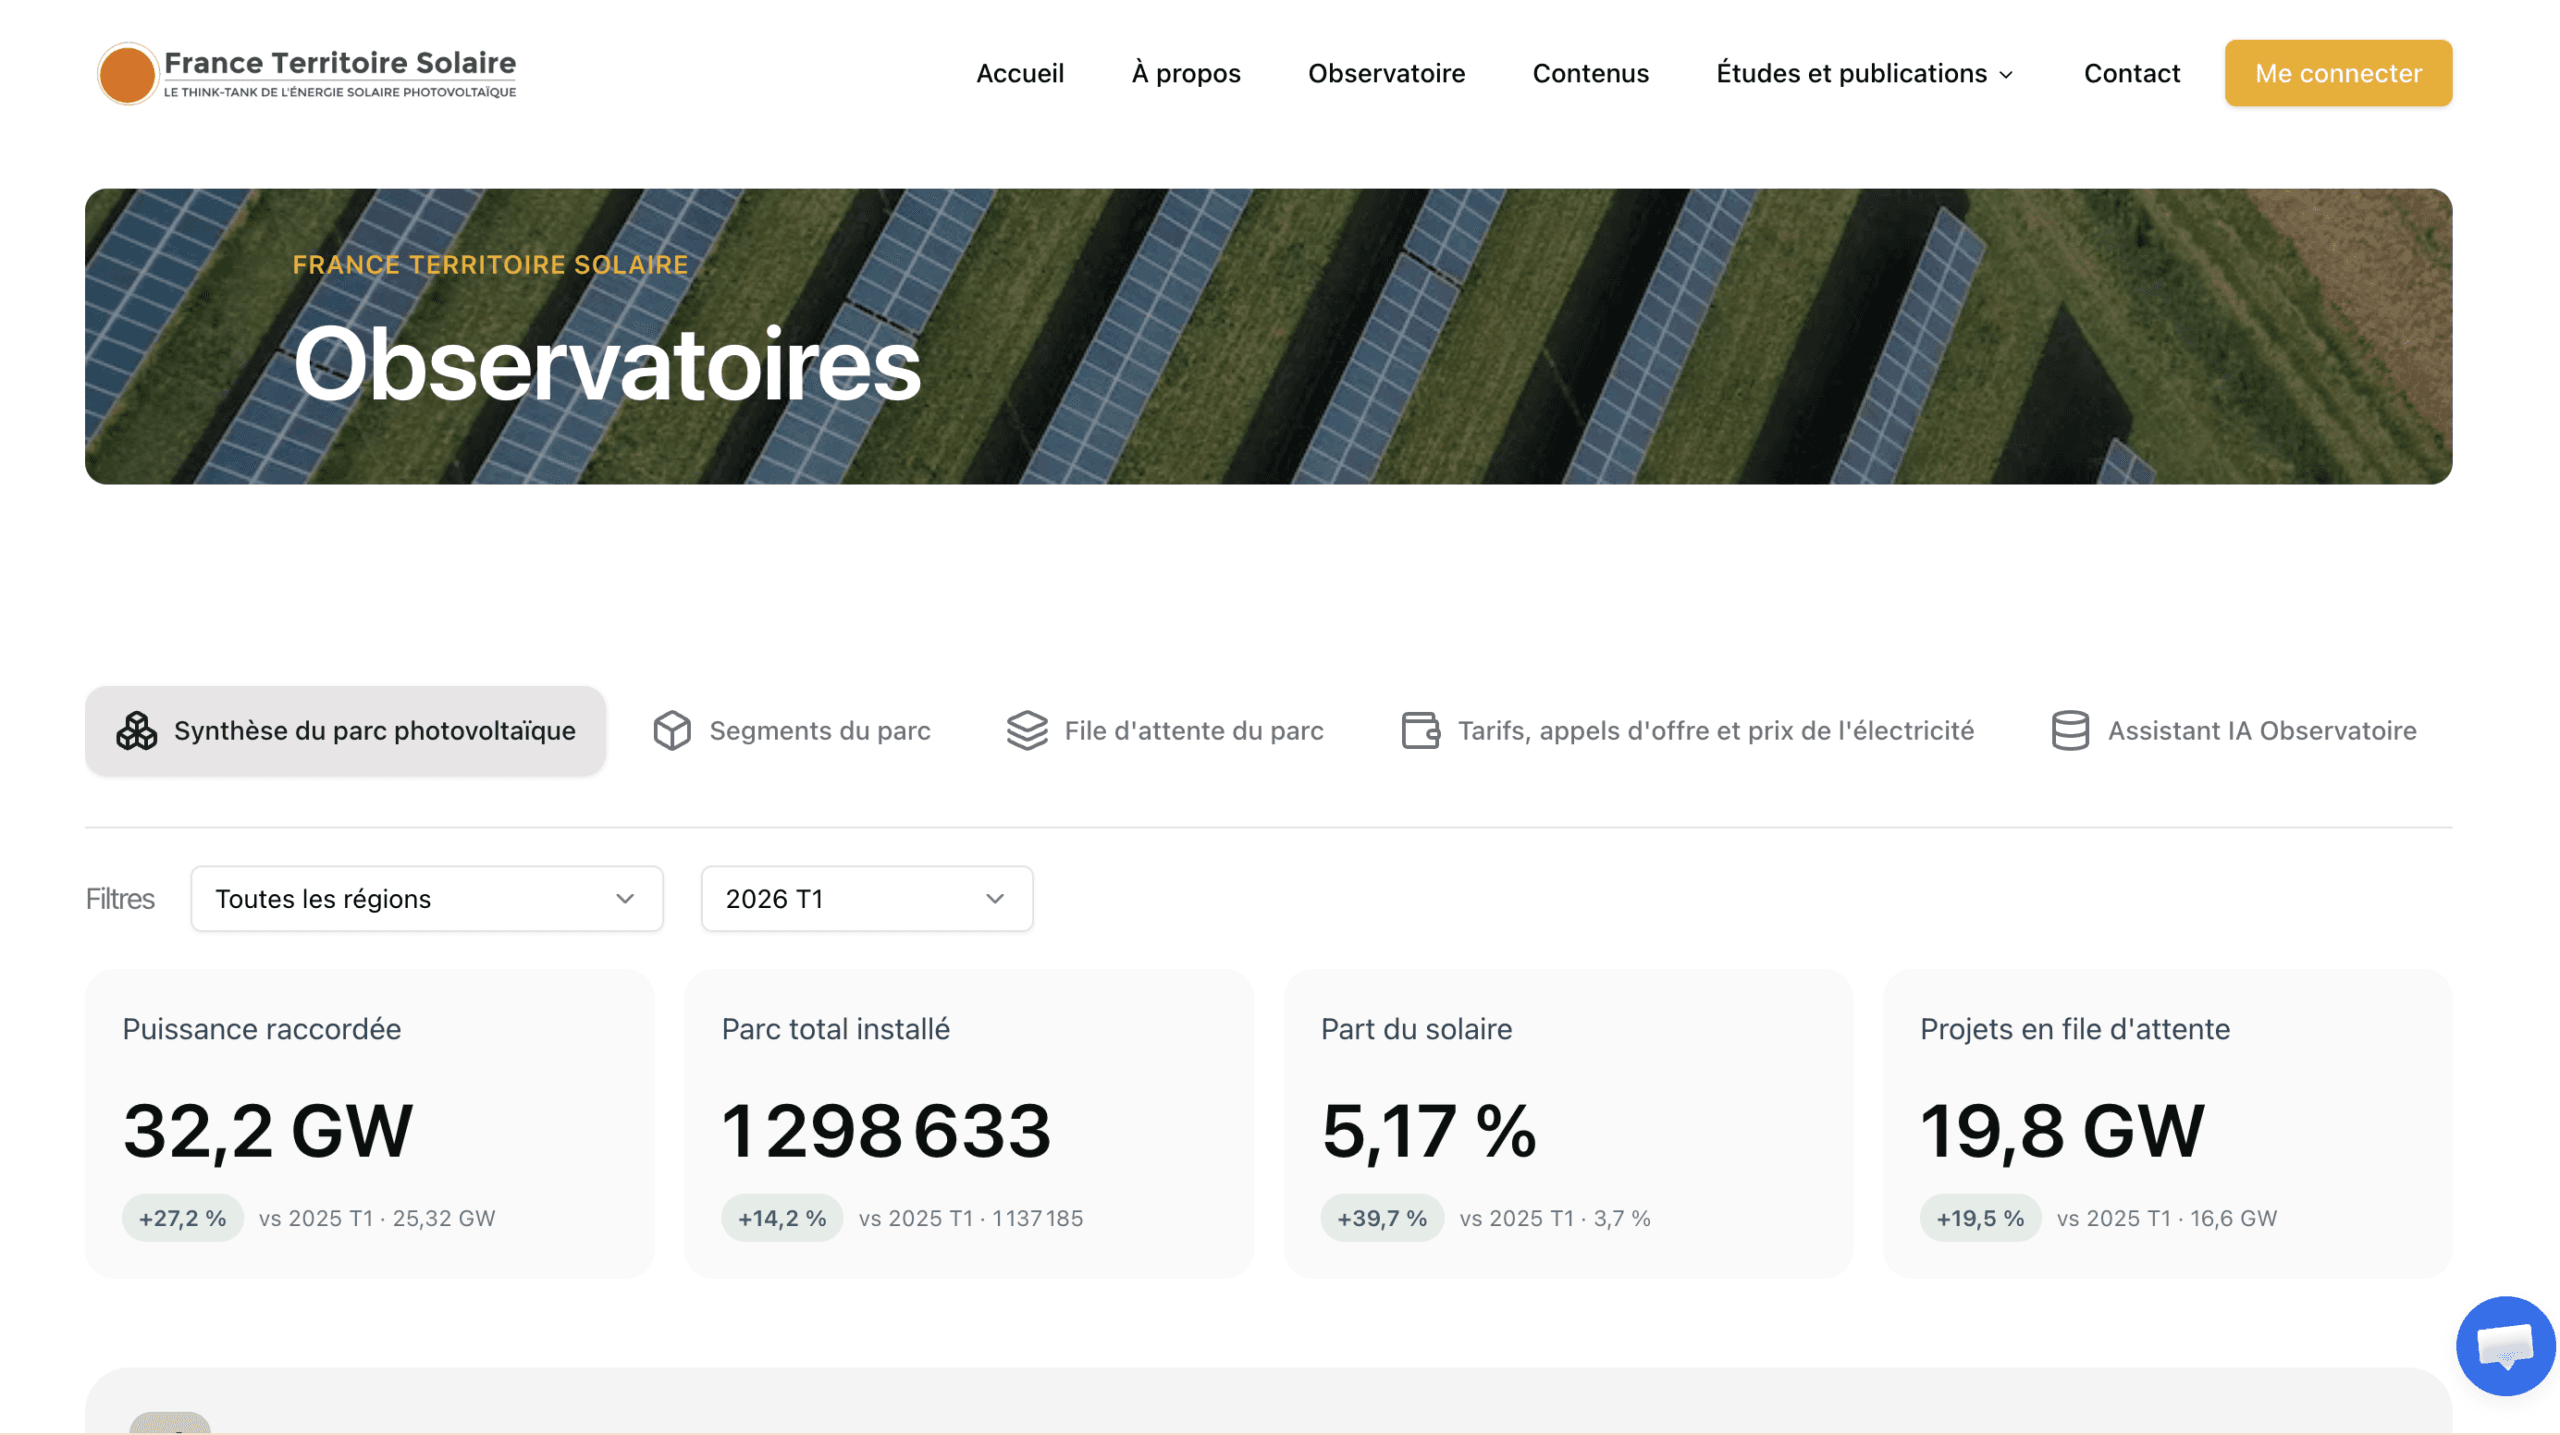Click the Me connecter button
2560x1435 pixels.
click(2338, 73)
